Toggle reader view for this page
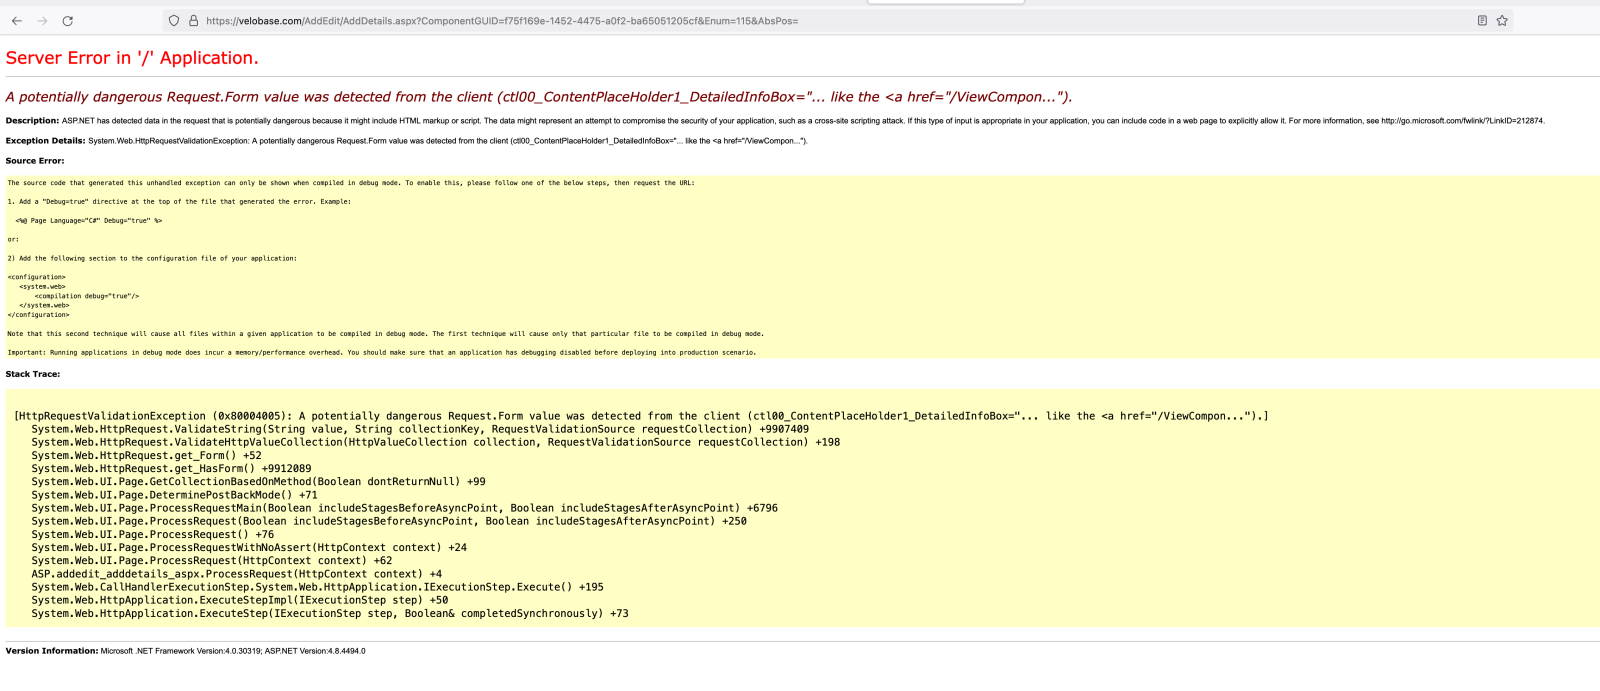The image size is (1600, 691). coord(1482,20)
